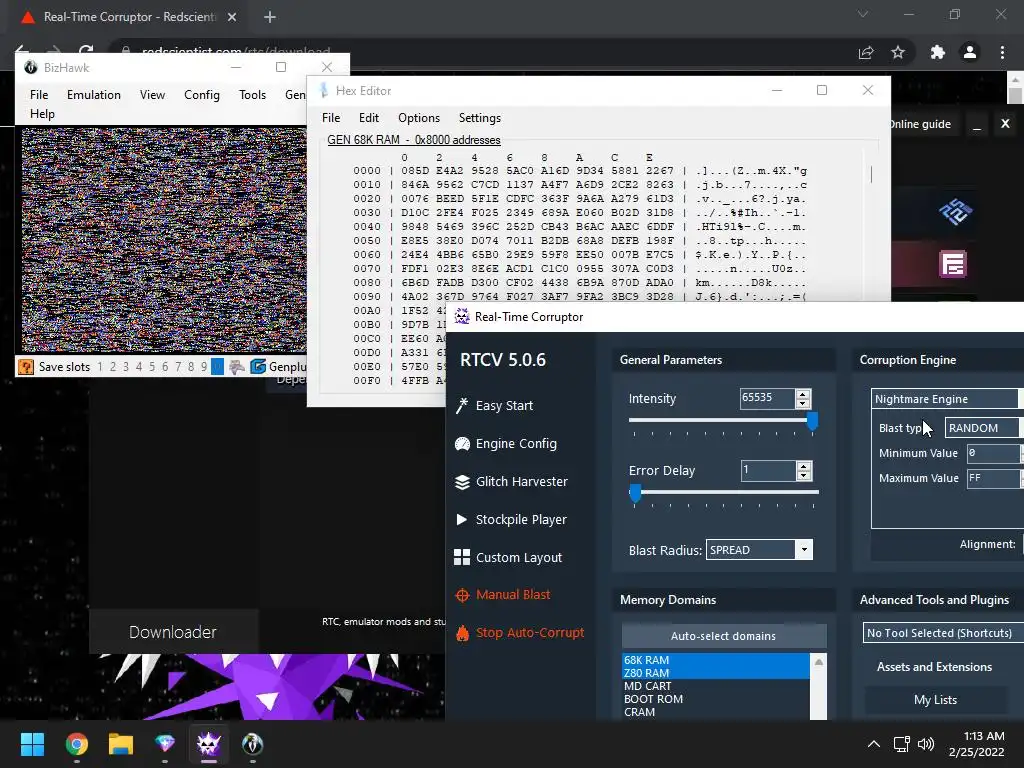
Task: Click BizHawk icon in taskbar
Action: 253,744
